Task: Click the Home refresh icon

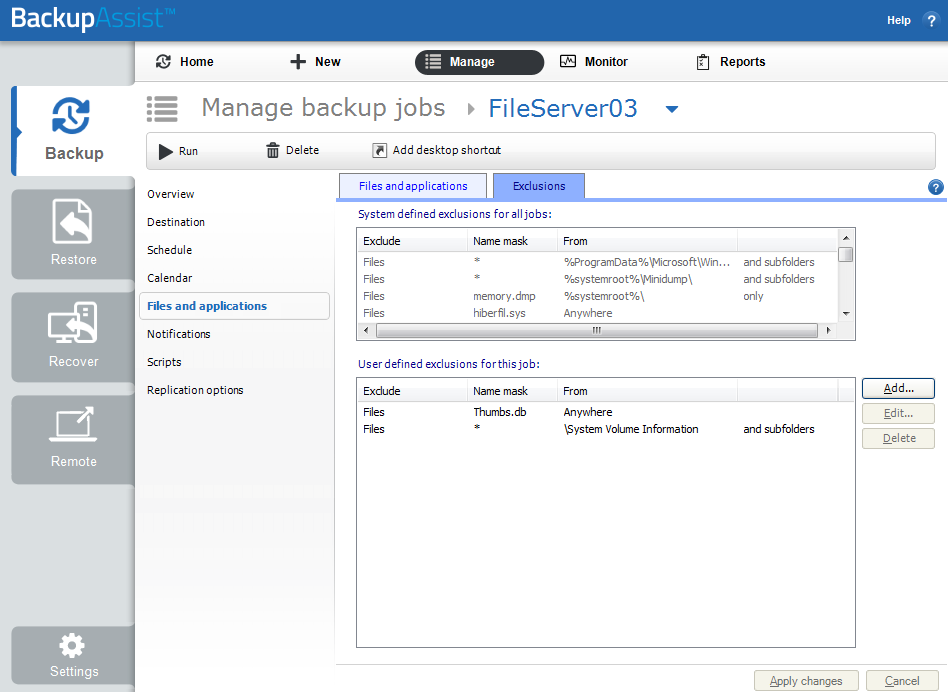Action: (x=163, y=62)
